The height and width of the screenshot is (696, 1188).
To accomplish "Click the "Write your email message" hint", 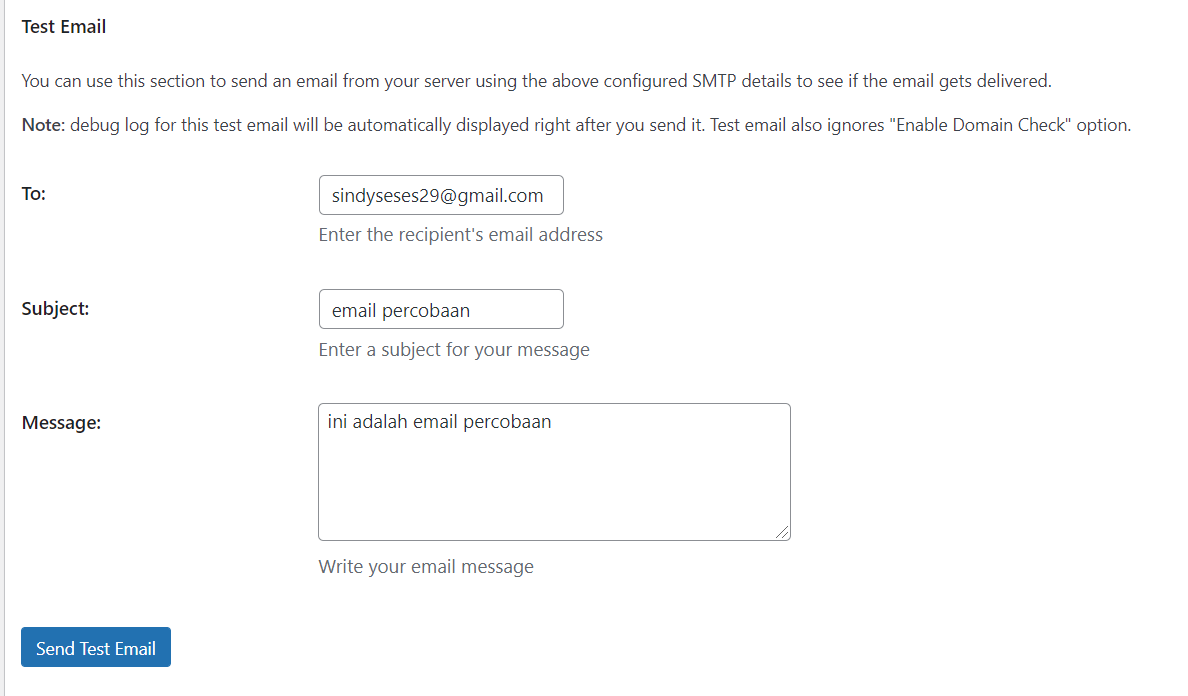I will point(426,567).
